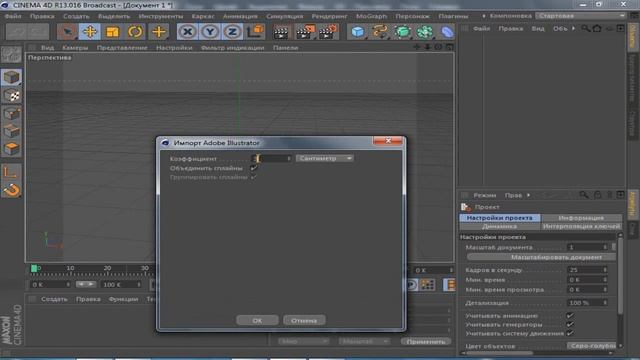Click the green timeline playhead marker
This screenshot has width=640, height=360.
point(34,269)
